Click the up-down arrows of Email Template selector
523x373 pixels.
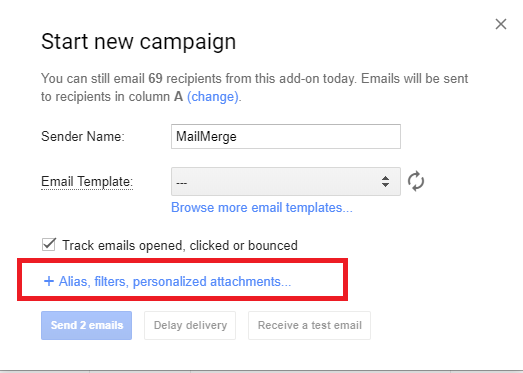click(x=385, y=181)
